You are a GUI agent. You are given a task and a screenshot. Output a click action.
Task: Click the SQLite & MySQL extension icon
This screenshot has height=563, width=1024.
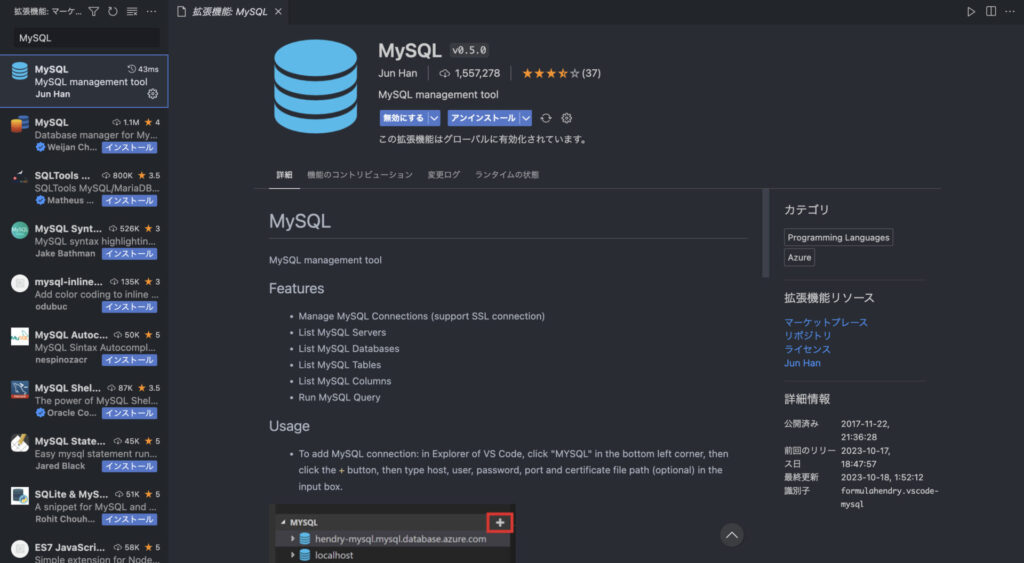[x=20, y=496]
